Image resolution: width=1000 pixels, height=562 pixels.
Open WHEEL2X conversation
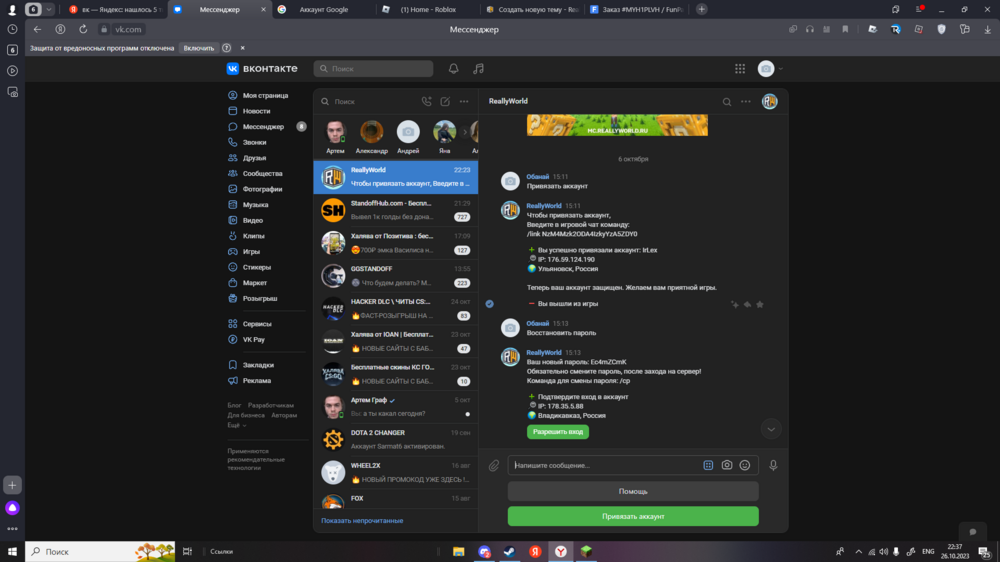[x=395, y=472]
